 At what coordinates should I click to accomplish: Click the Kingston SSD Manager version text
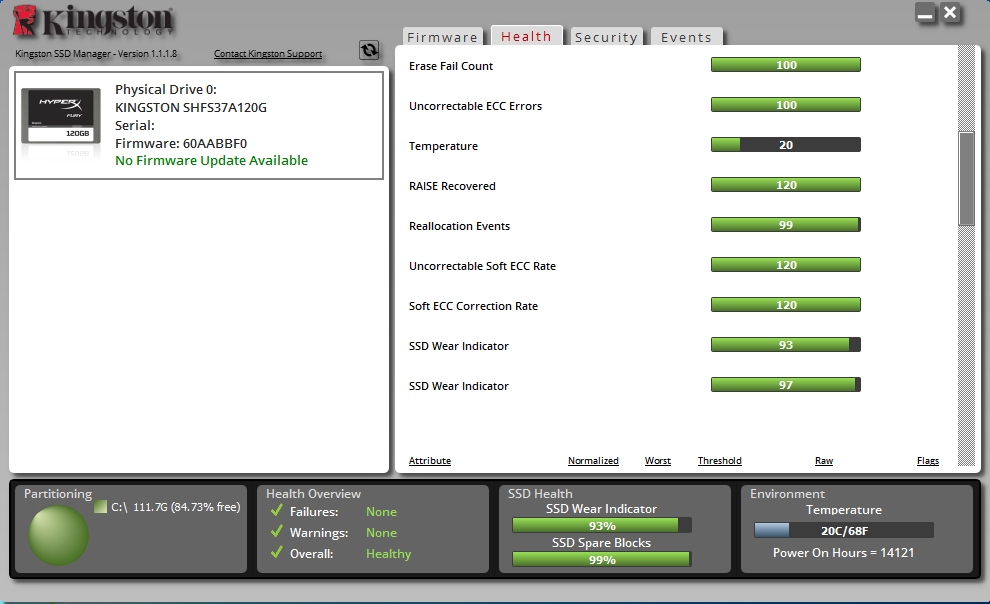tap(96, 54)
